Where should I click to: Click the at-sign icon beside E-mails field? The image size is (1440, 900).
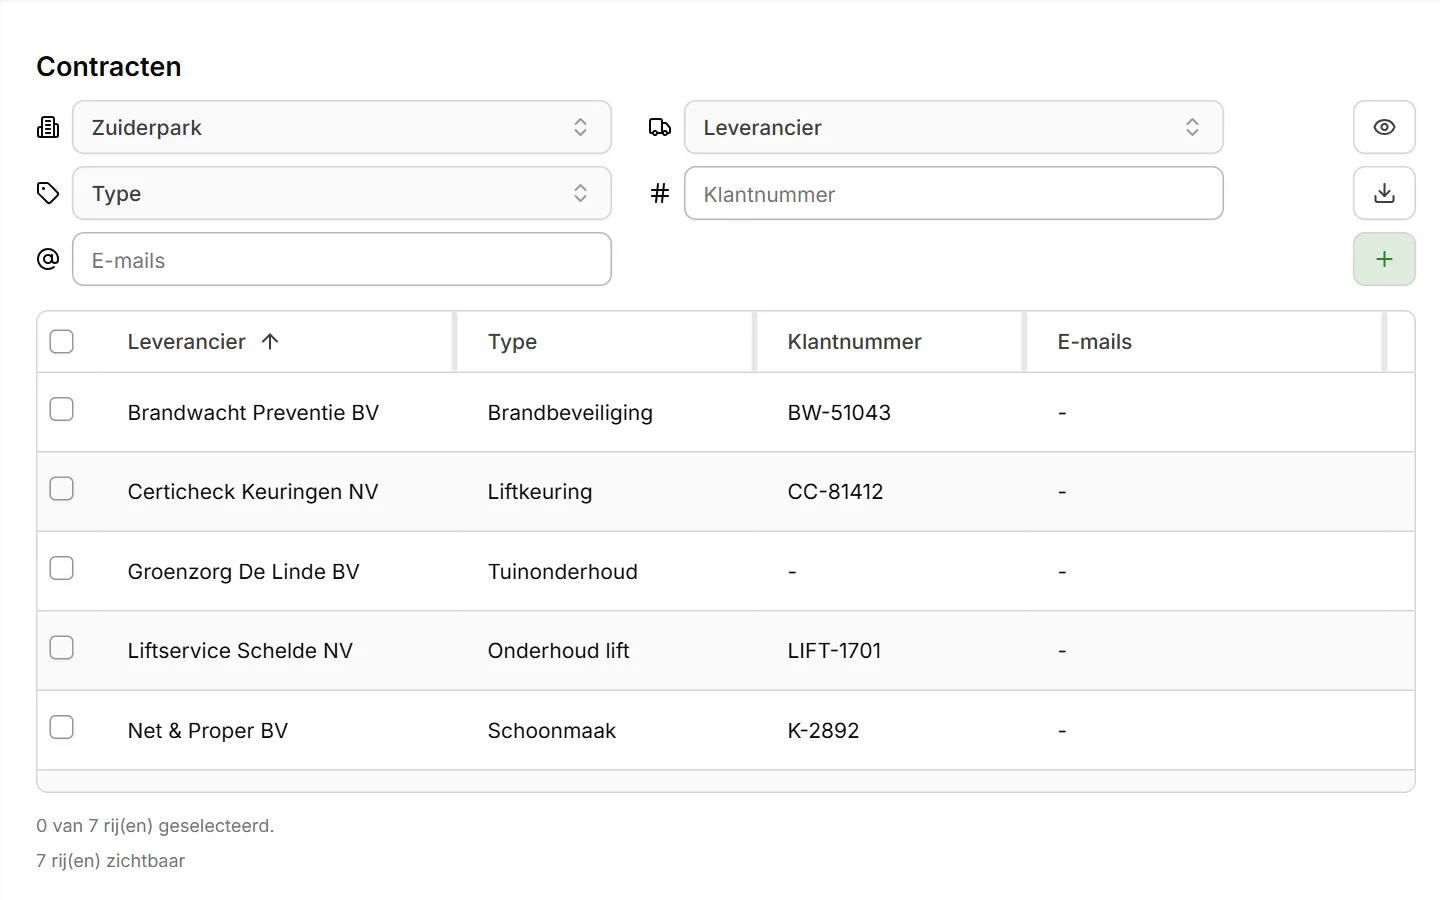[48, 259]
